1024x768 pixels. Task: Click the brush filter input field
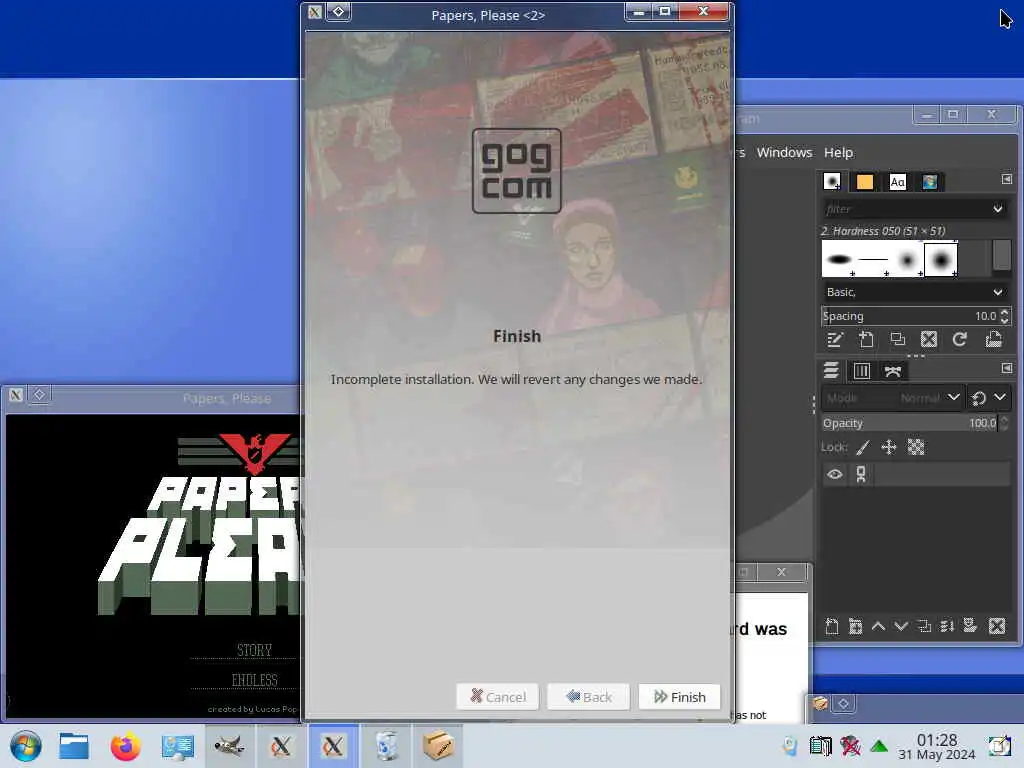[905, 209]
